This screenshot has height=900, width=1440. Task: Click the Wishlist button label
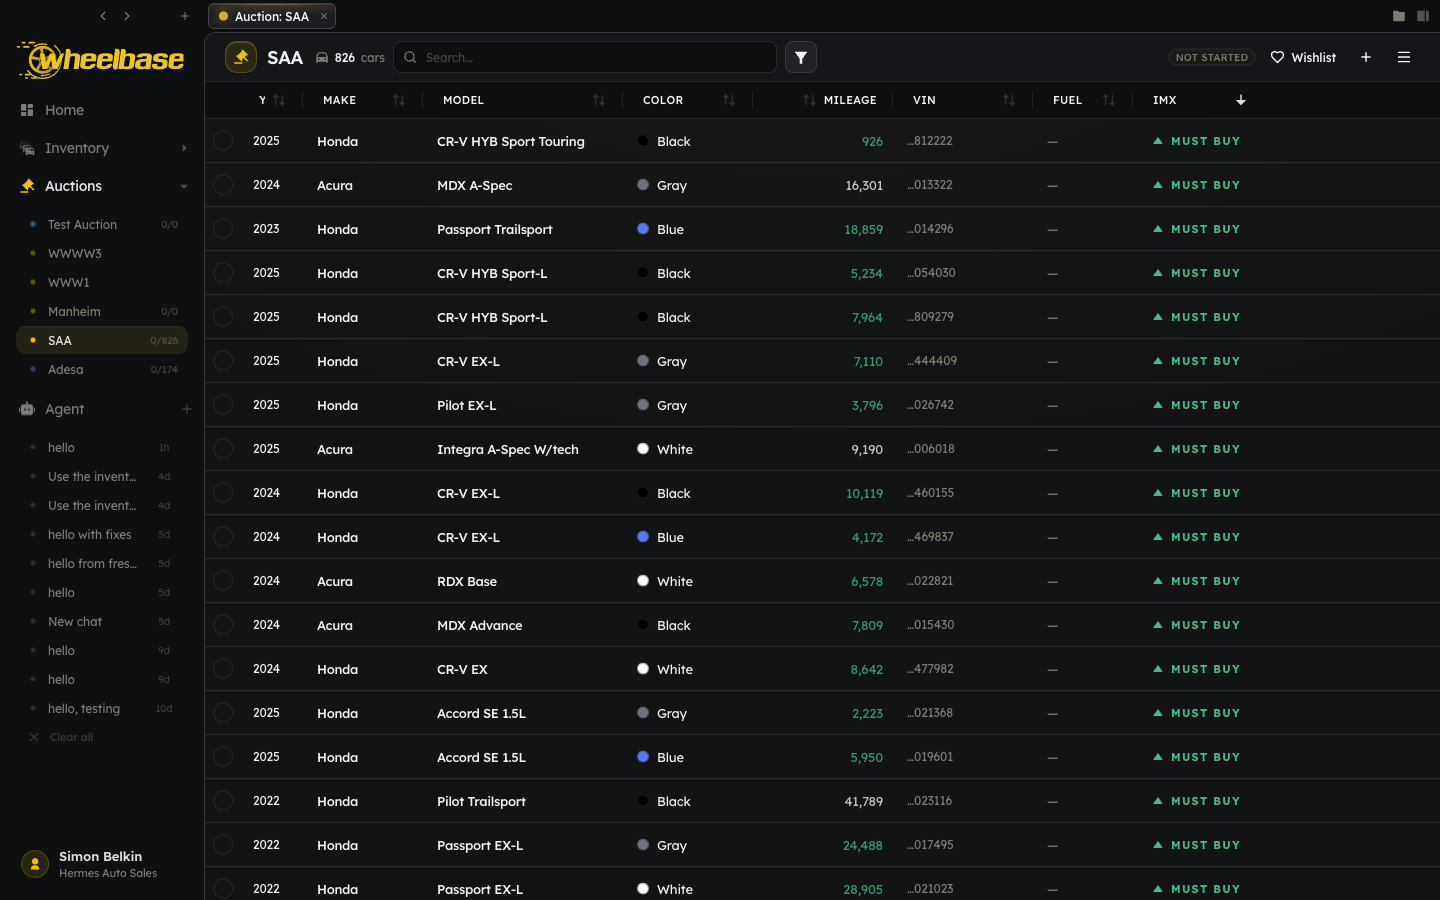(1313, 58)
